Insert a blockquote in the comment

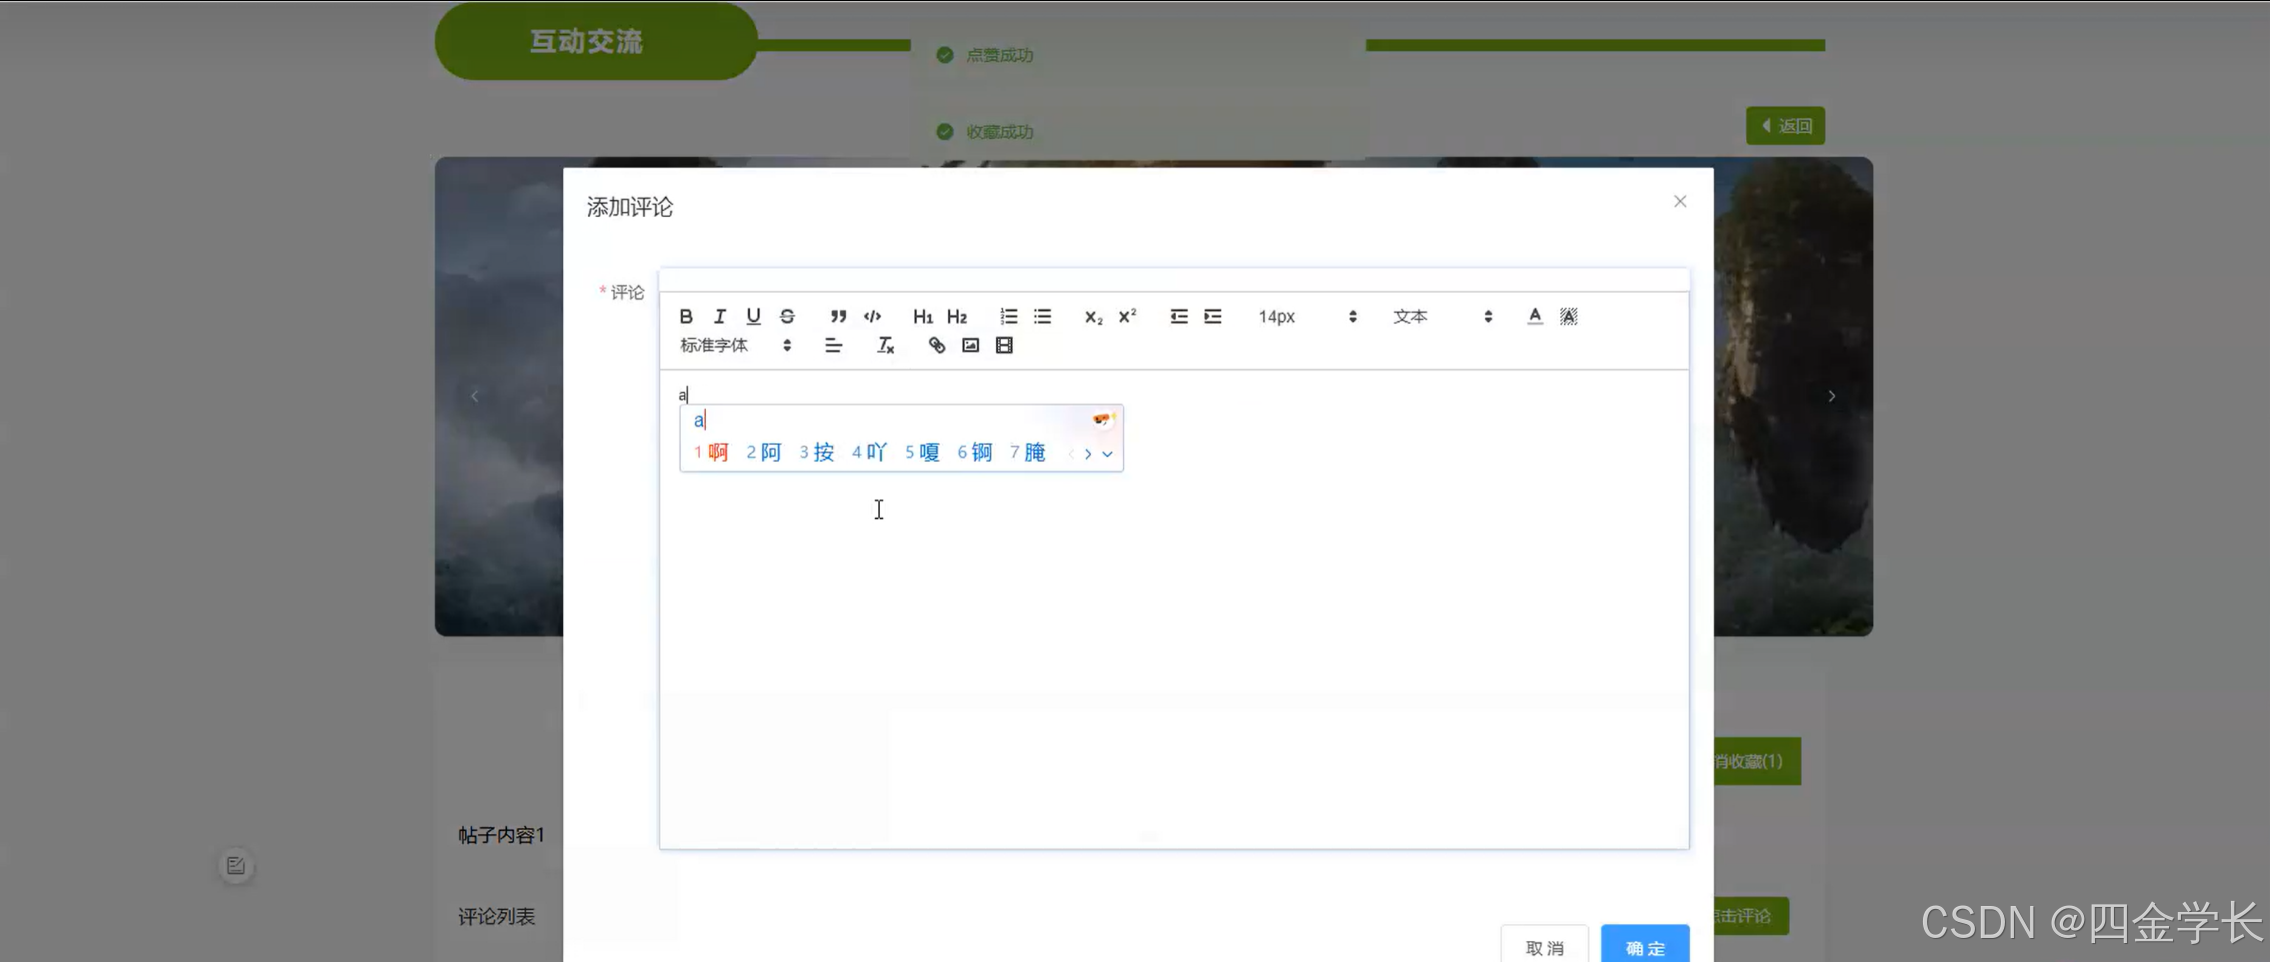838,316
